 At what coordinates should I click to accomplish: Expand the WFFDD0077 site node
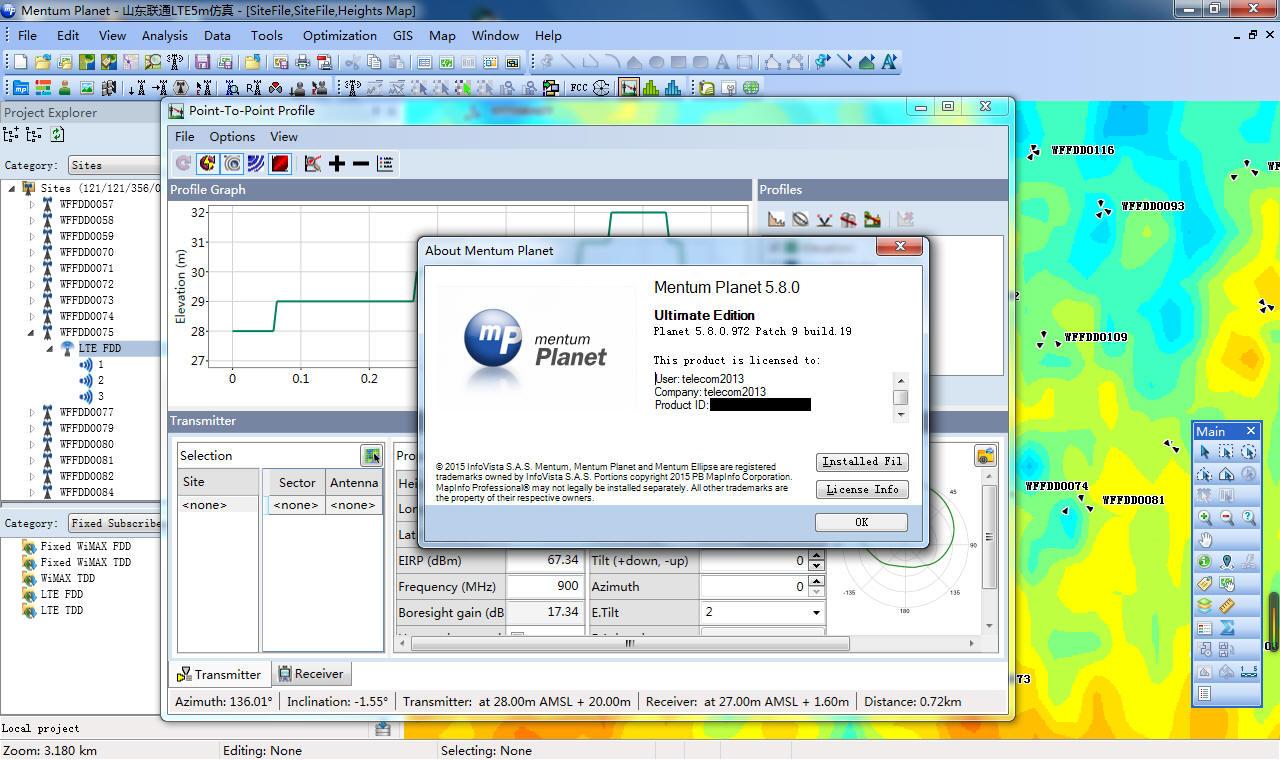pos(32,412)
